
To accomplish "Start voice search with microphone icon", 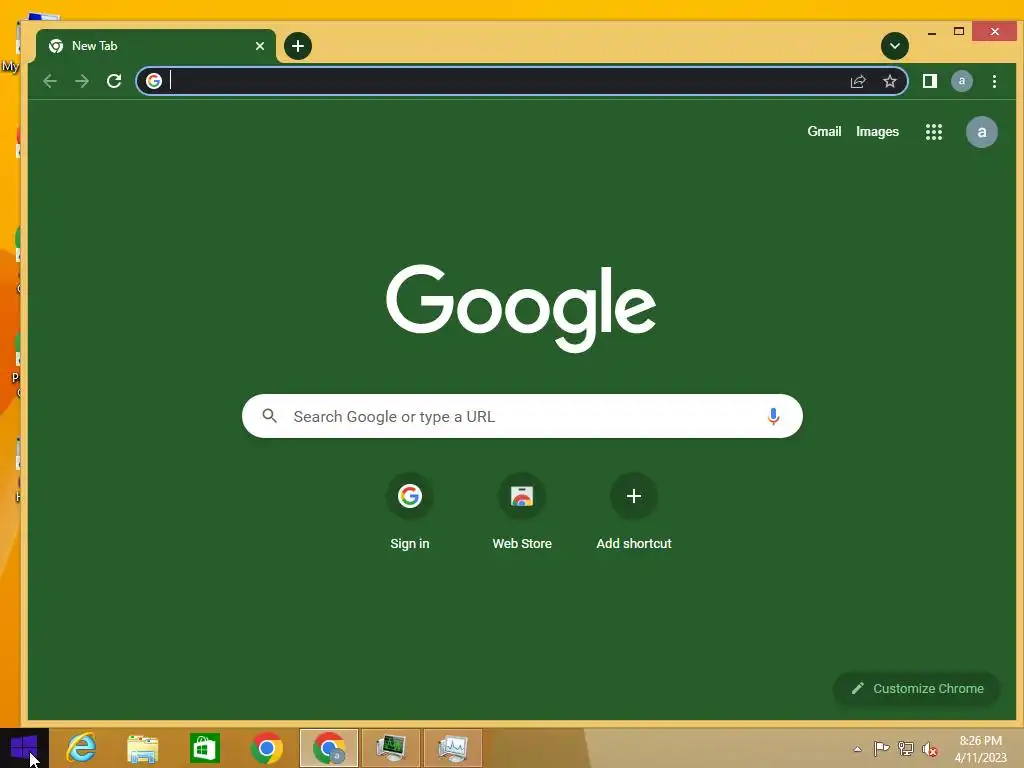I will (773, 416).
